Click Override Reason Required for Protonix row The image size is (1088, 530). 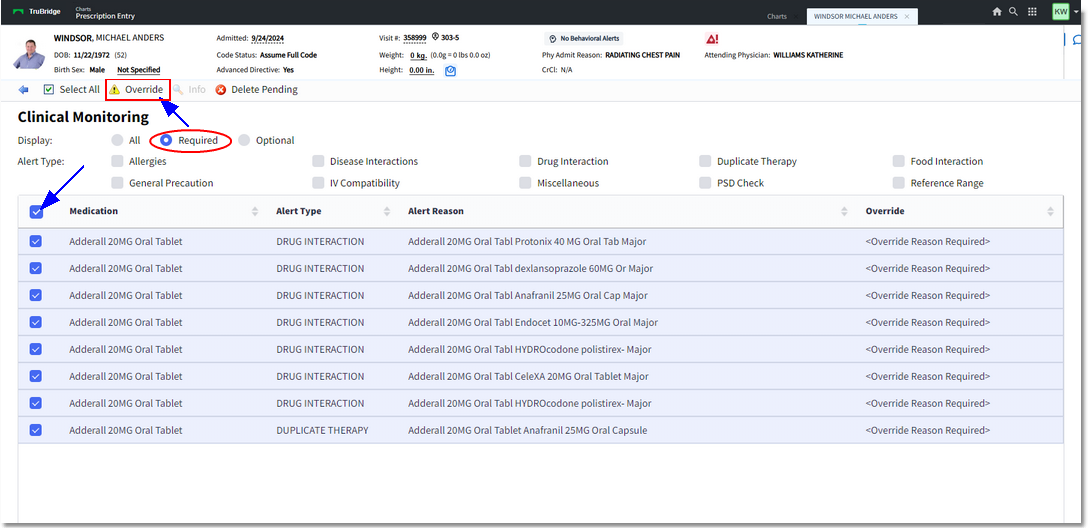pos(928,242)
